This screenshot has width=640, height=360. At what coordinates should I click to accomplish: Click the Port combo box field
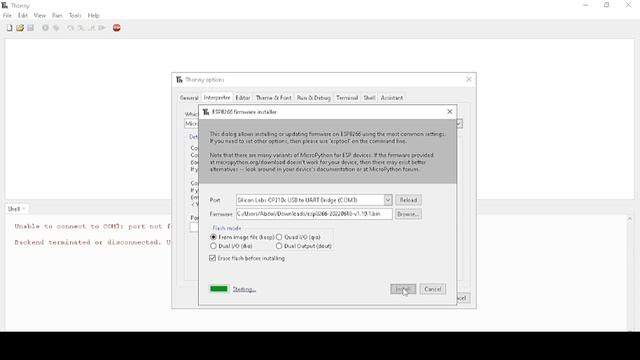pyautogui.click(x=314, y=200)
